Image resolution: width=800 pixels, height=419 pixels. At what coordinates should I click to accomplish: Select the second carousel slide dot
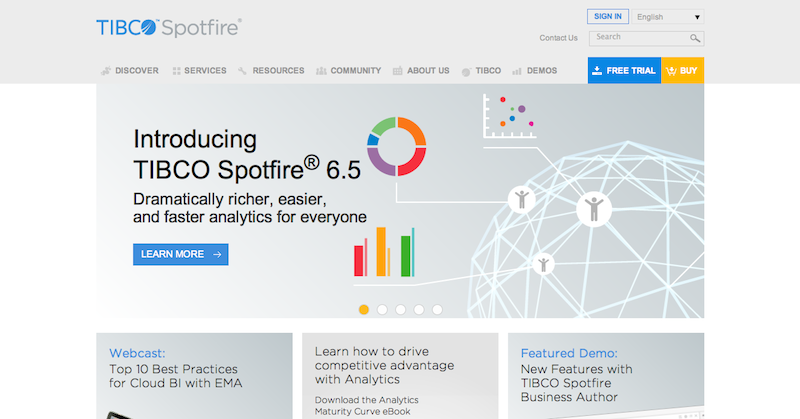(x=382, y=309)
